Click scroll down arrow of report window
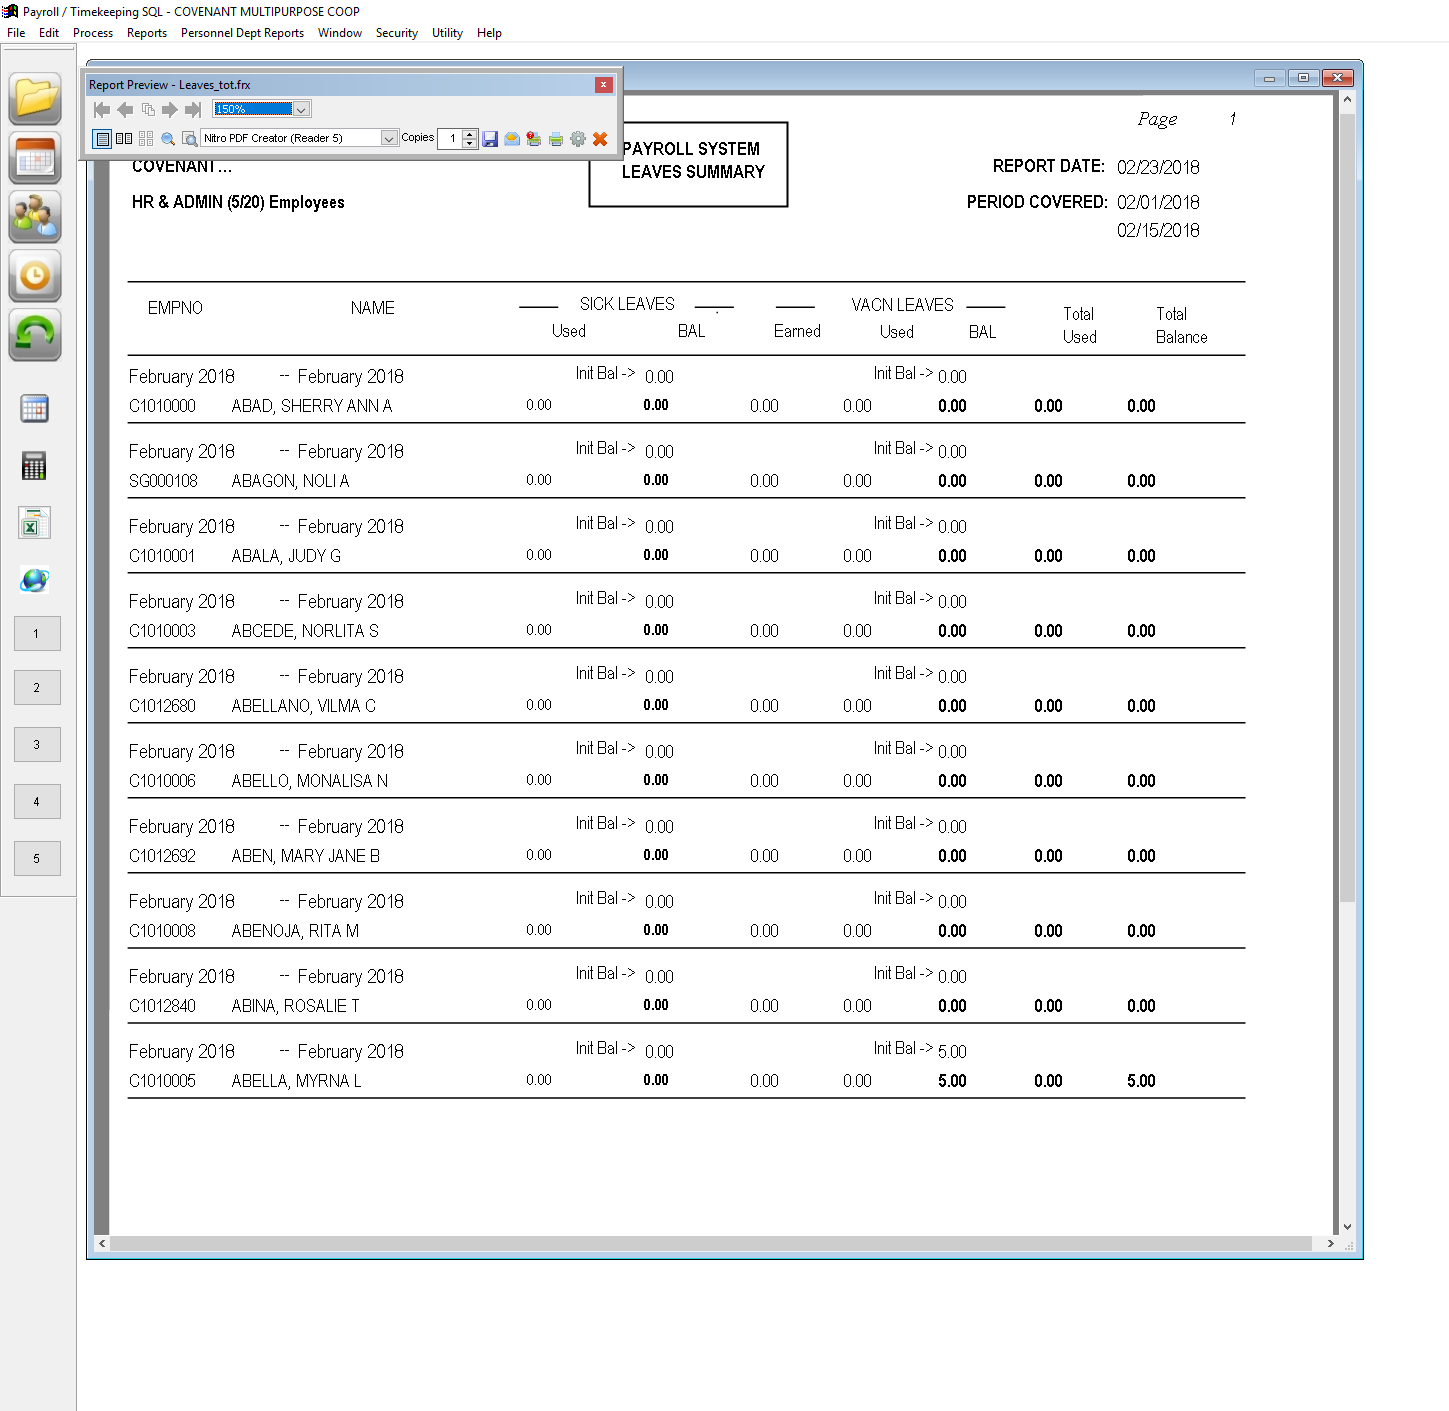The width and height of the screenshot is (1449, 1411). [1347, 1227]
